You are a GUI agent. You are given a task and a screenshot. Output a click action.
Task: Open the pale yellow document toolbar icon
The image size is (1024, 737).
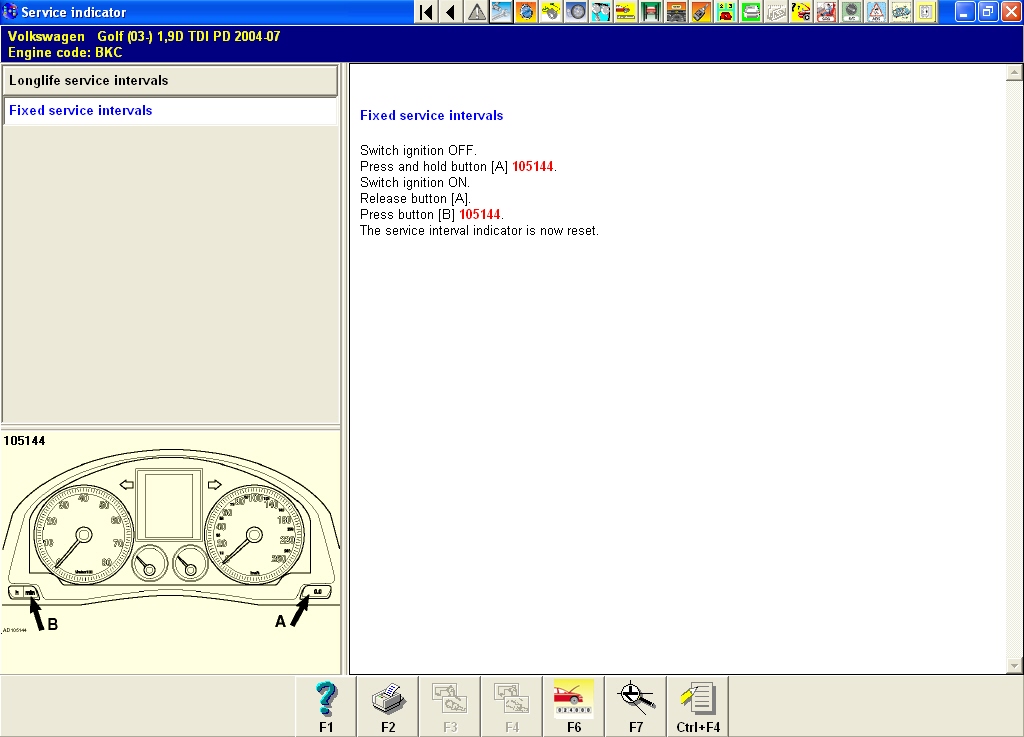[925, 12]
